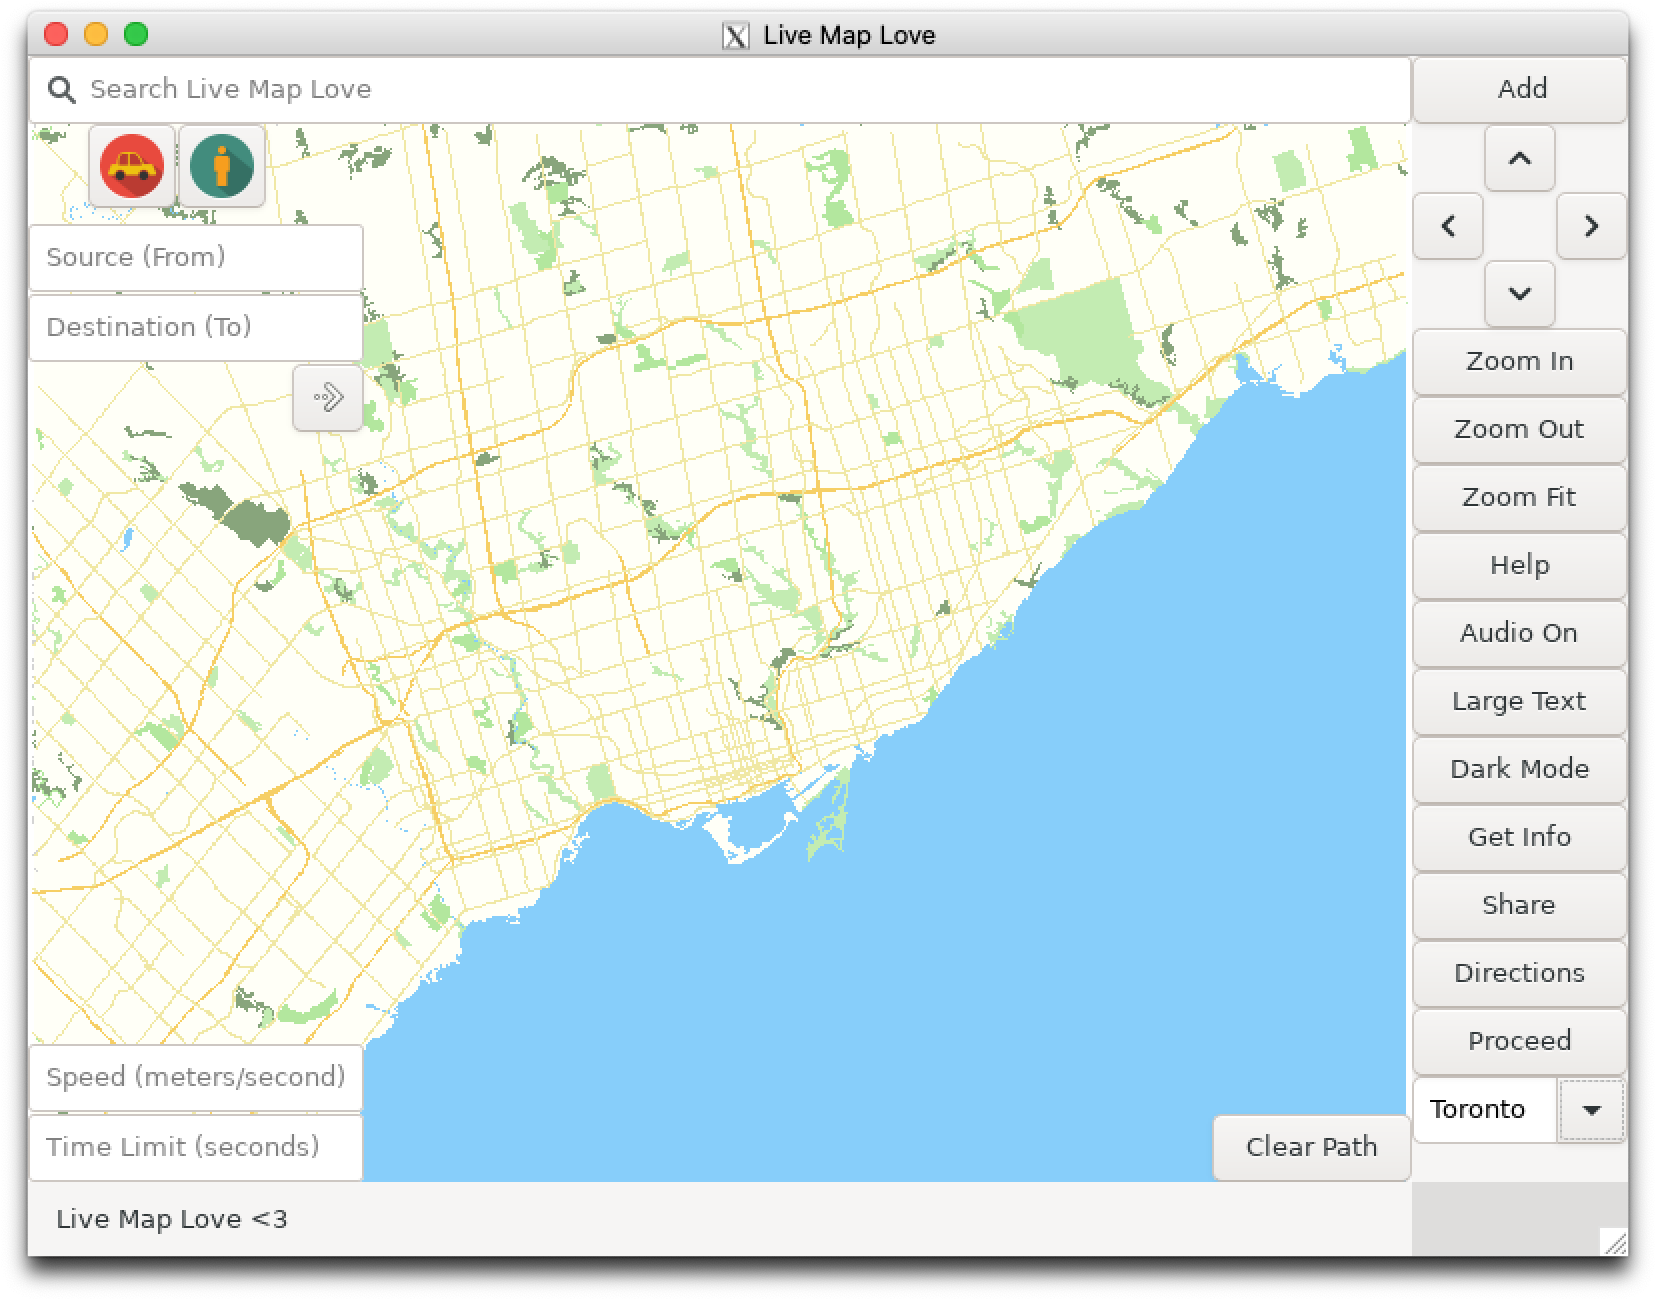Select the taxi travel mode icon

click(131, 166)
